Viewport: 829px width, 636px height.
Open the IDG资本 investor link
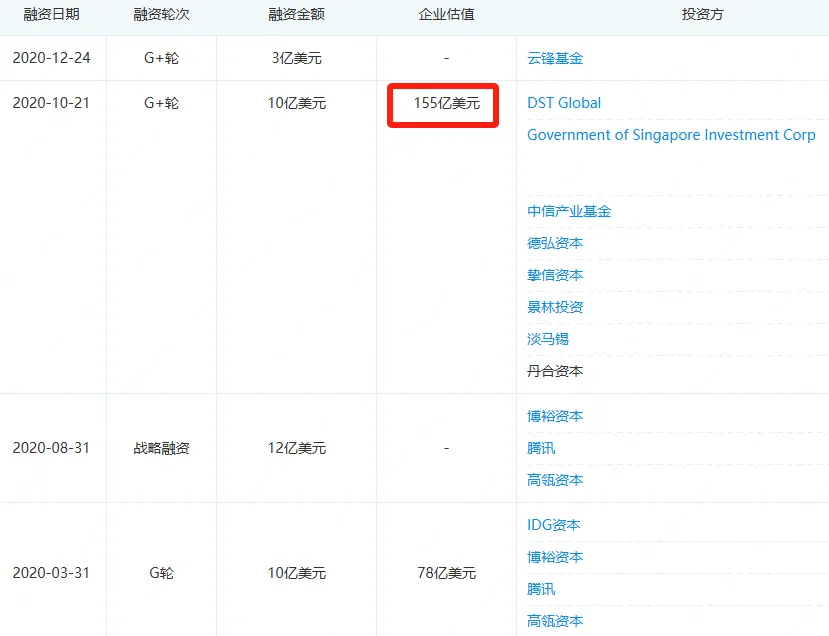click(x=554, y=525)
